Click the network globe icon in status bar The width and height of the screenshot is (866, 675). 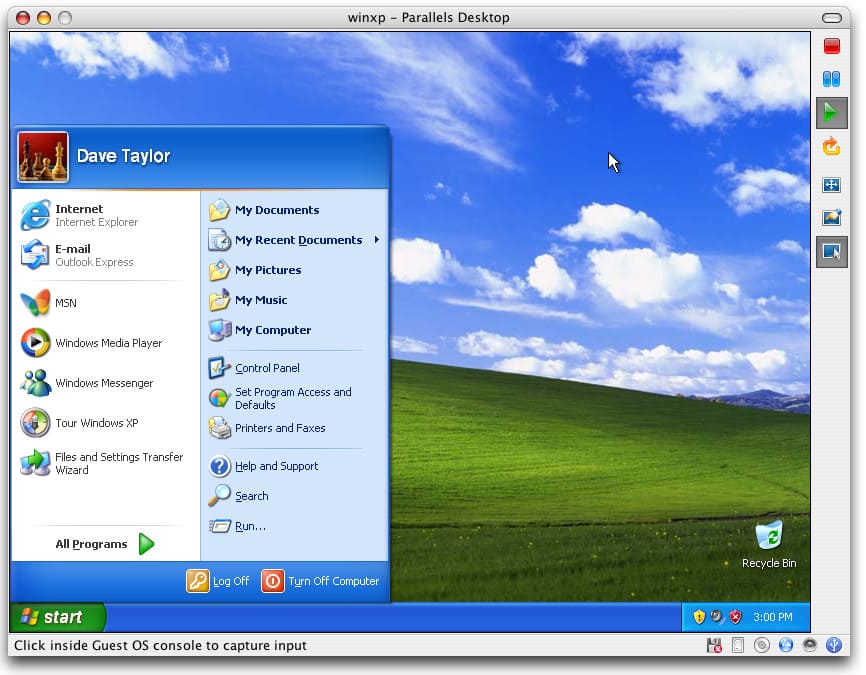pos(786,645)
